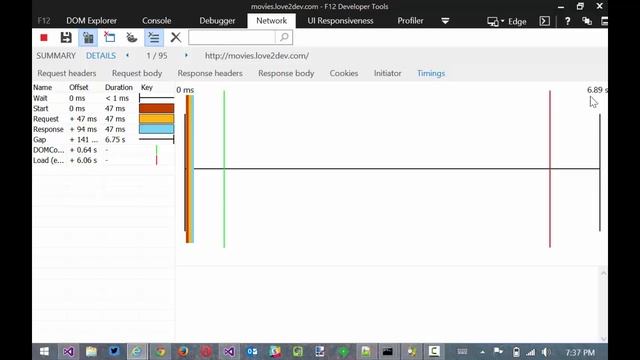Click the Request row in timings table
The image size is (640, 360).
point(104,119)
